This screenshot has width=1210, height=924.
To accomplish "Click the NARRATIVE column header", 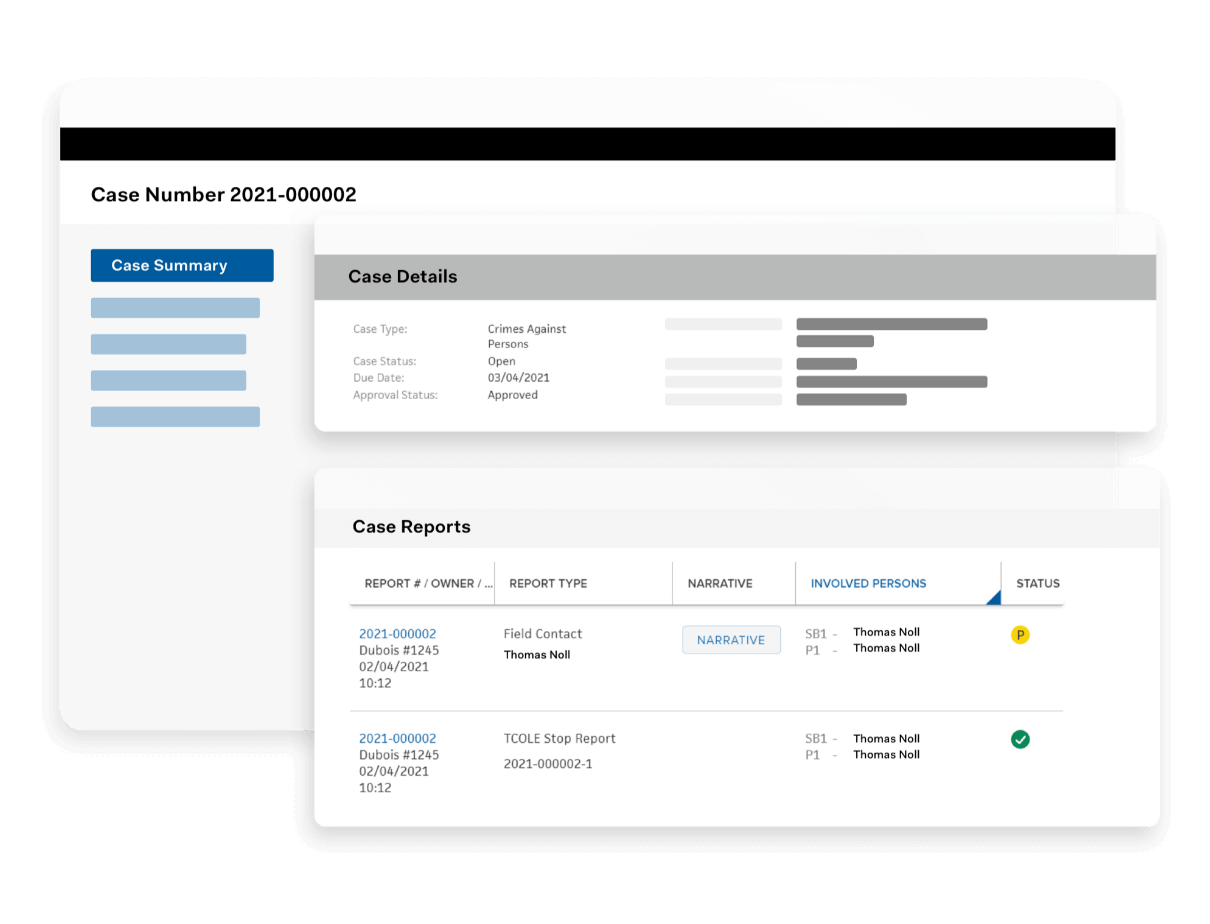I will click(721, 583).
